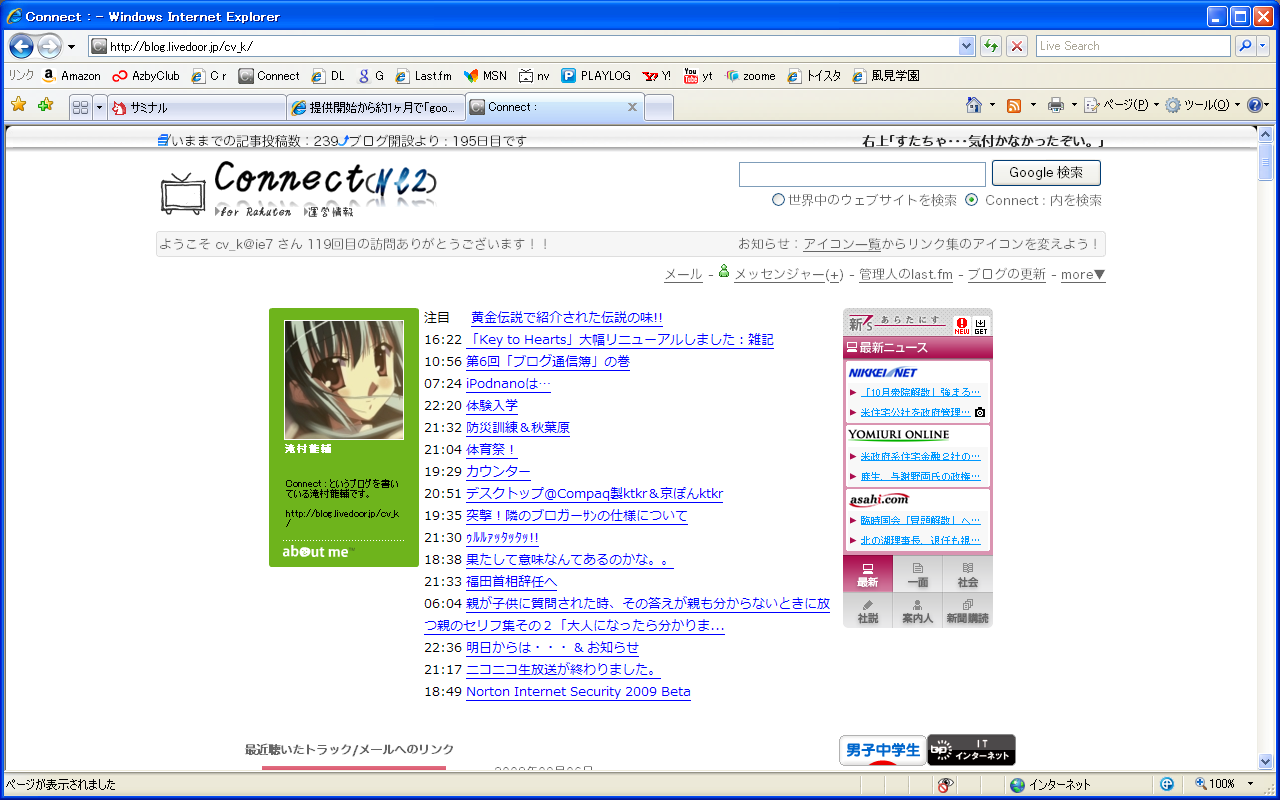Click the profile avatar anime thumbnail
This screenshot has height=800, width=1280.
coord(344,380)
